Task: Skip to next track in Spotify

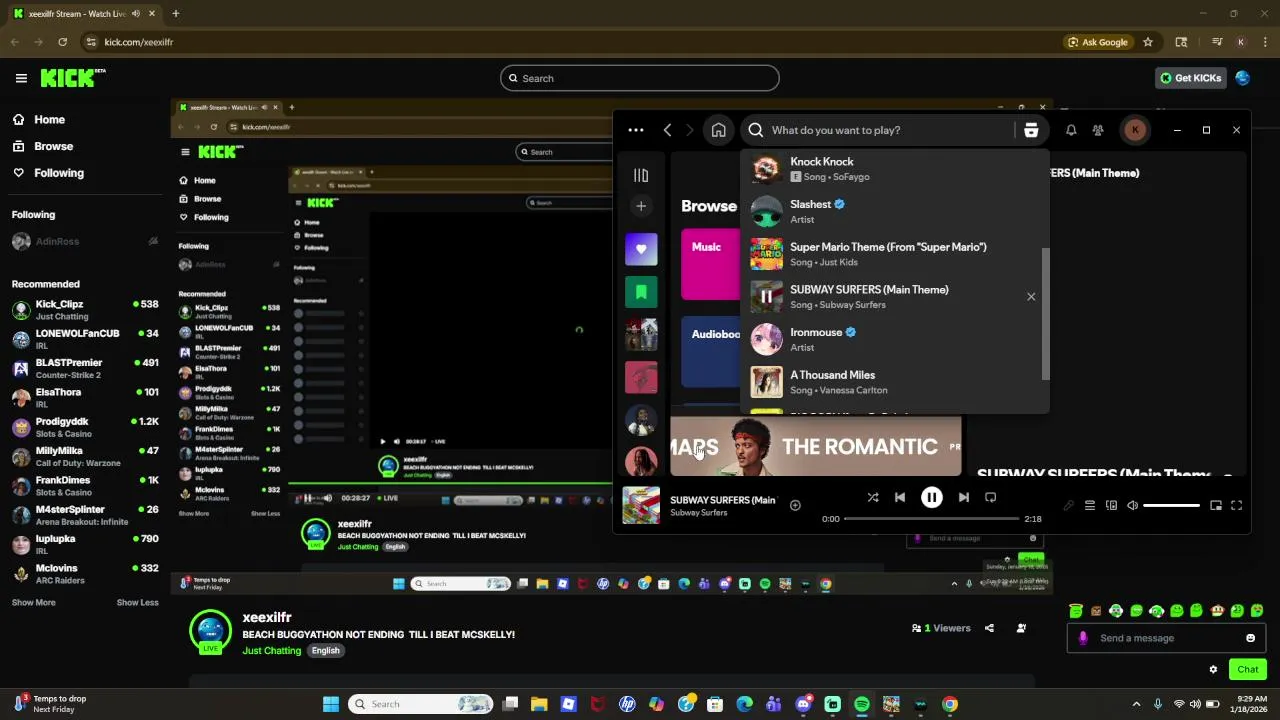Action: (x=963, y=497)
